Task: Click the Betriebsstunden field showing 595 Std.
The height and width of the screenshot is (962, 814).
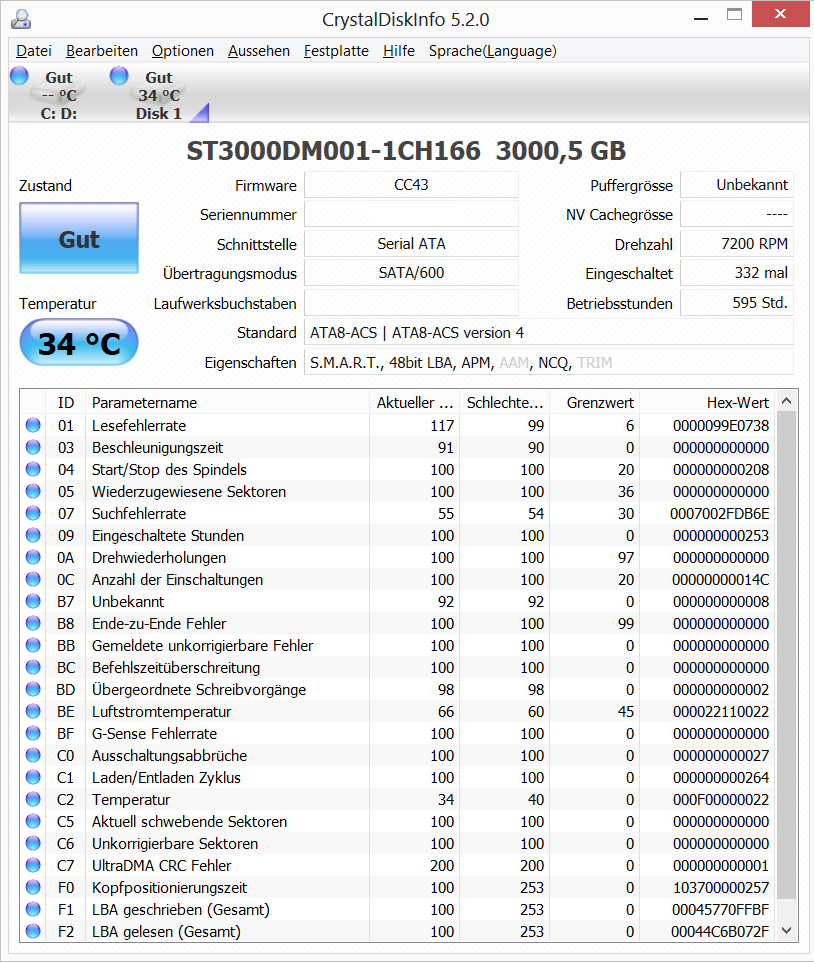Action: [x=737, y=302]
